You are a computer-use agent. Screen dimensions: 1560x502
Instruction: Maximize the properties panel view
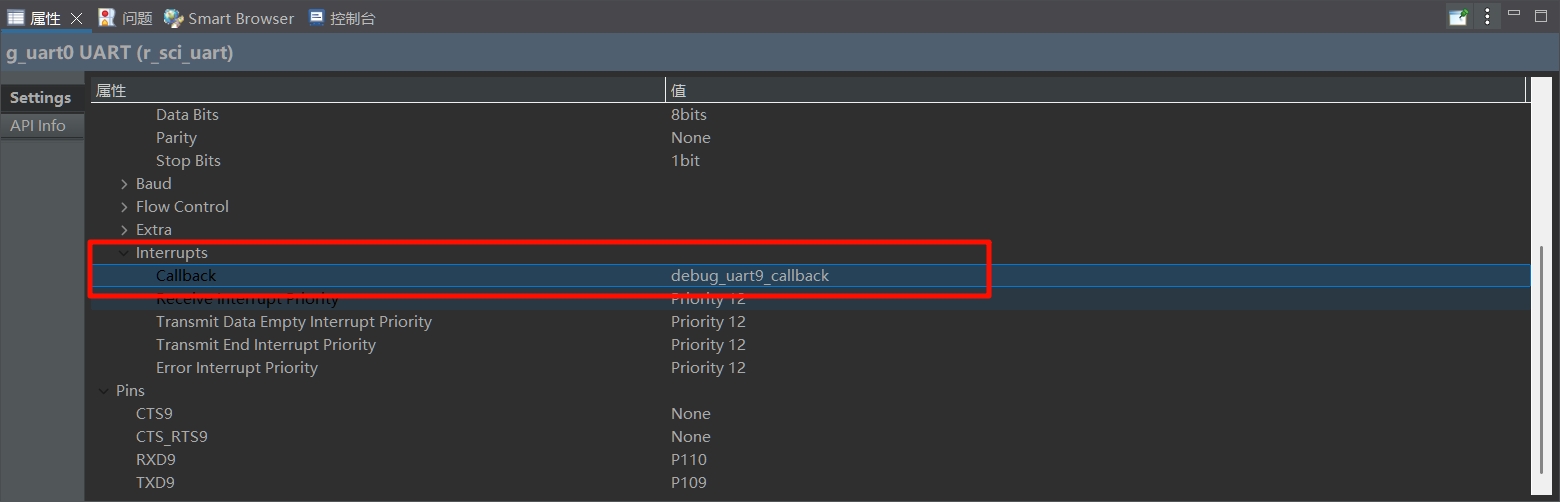click(x=1541, y=14)
